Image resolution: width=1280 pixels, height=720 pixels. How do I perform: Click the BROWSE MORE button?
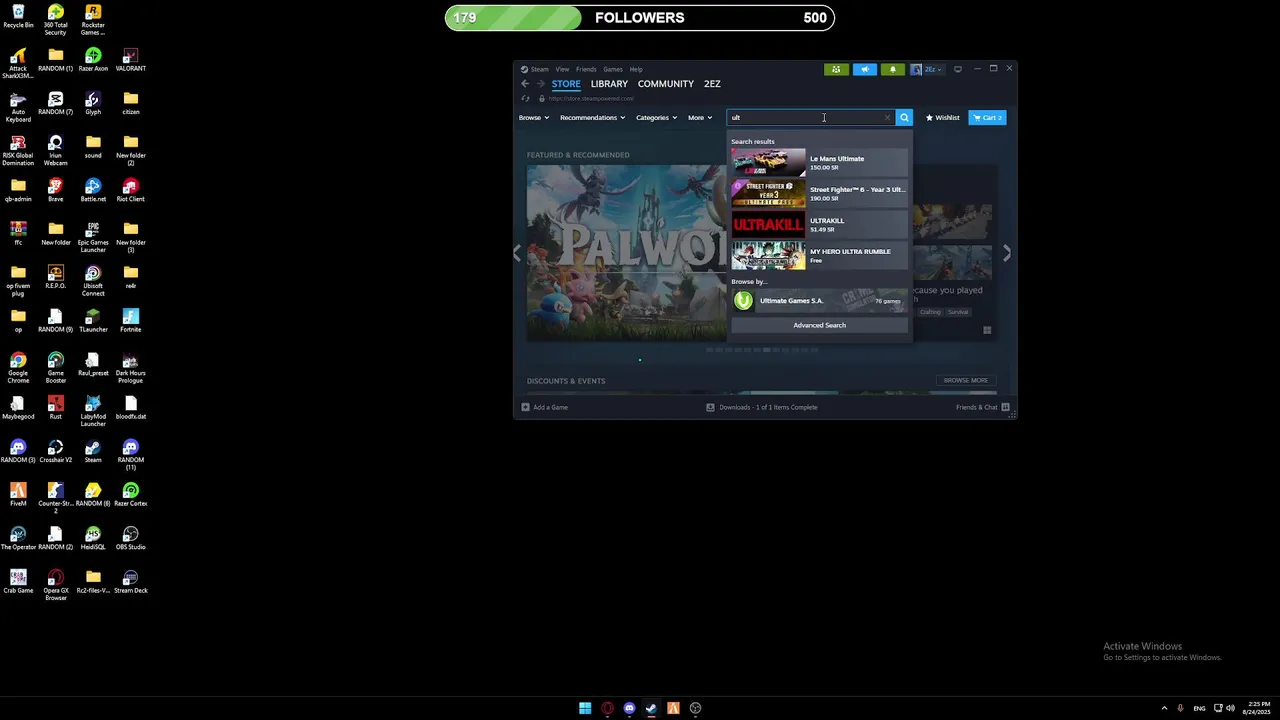[x=966, y=380]
